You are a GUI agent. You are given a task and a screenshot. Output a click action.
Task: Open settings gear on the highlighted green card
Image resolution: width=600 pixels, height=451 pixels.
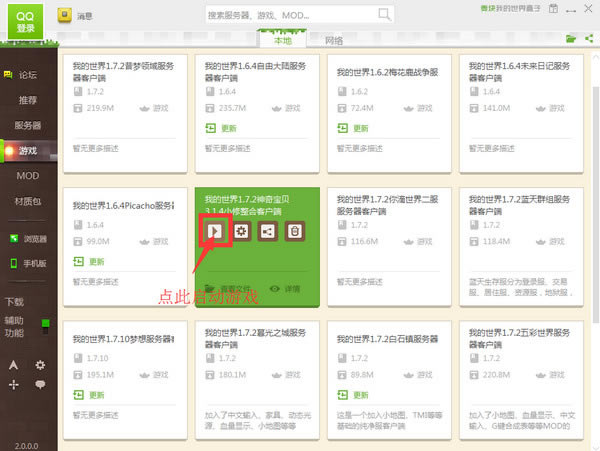coord(241,231)
